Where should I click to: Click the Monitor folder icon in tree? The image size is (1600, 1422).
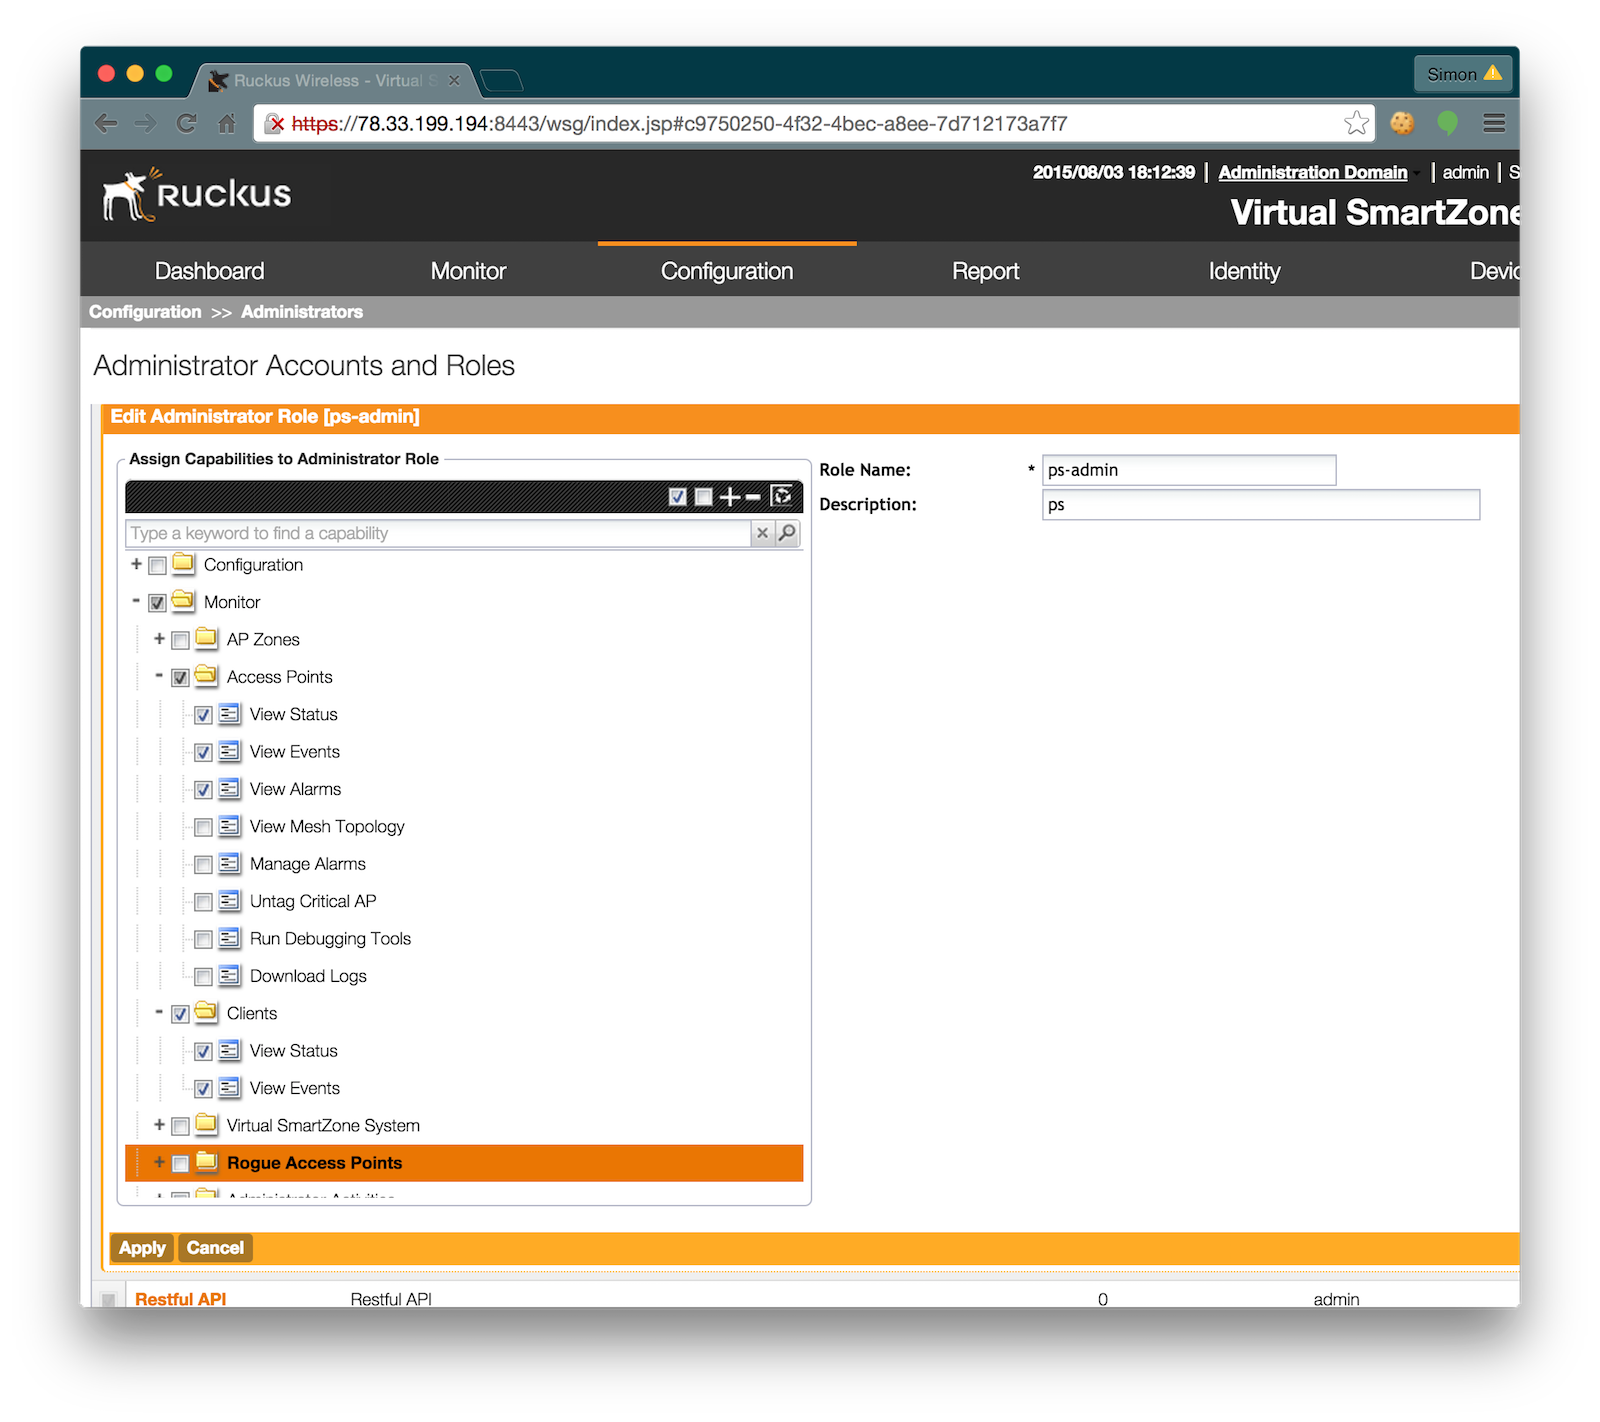(x=183, y=601)
